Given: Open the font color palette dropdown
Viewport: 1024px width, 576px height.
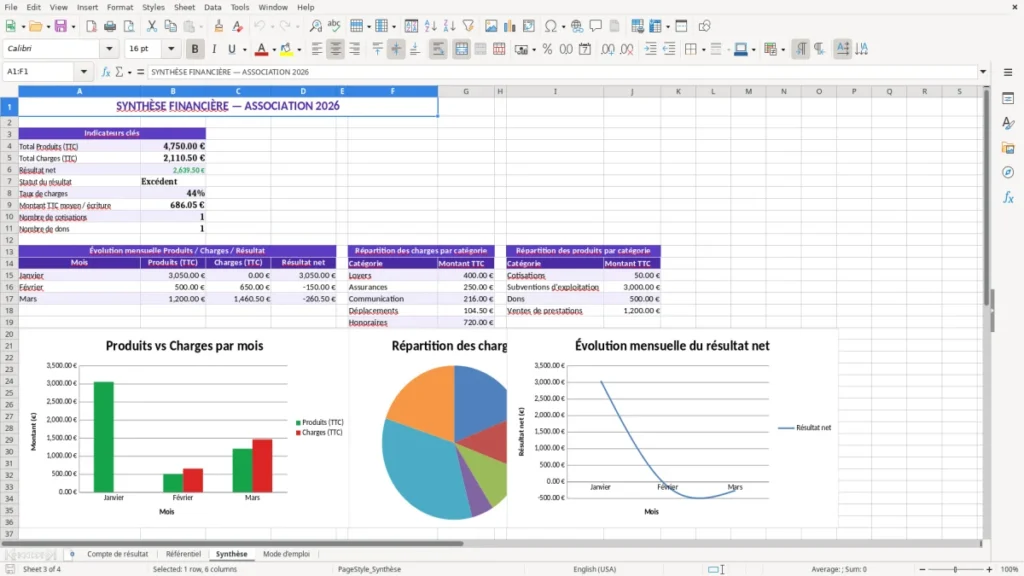Looking at the screenshot, I should [274, 49].
